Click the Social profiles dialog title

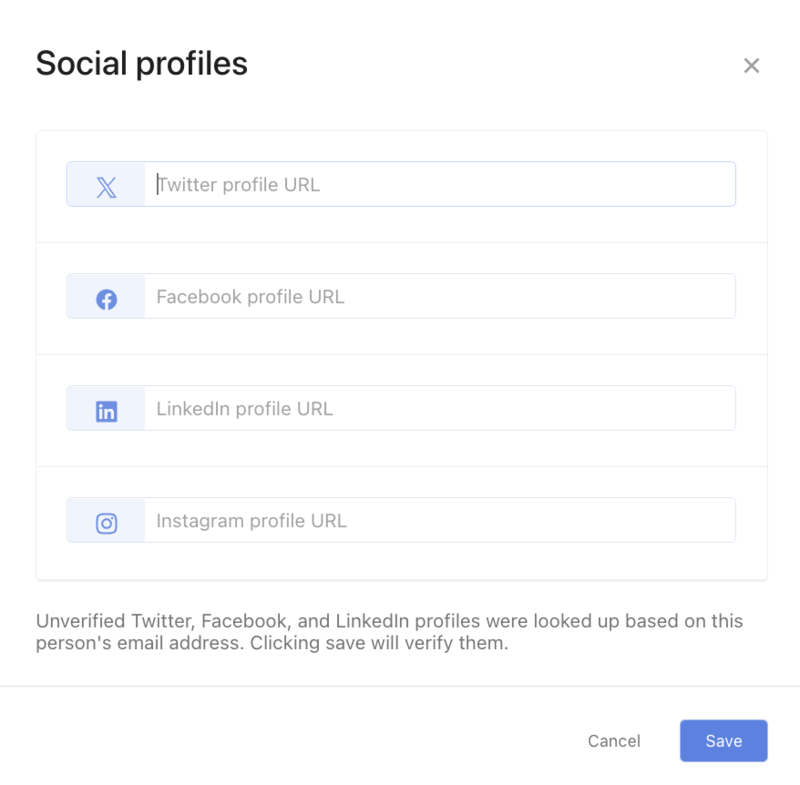(142, 63)
